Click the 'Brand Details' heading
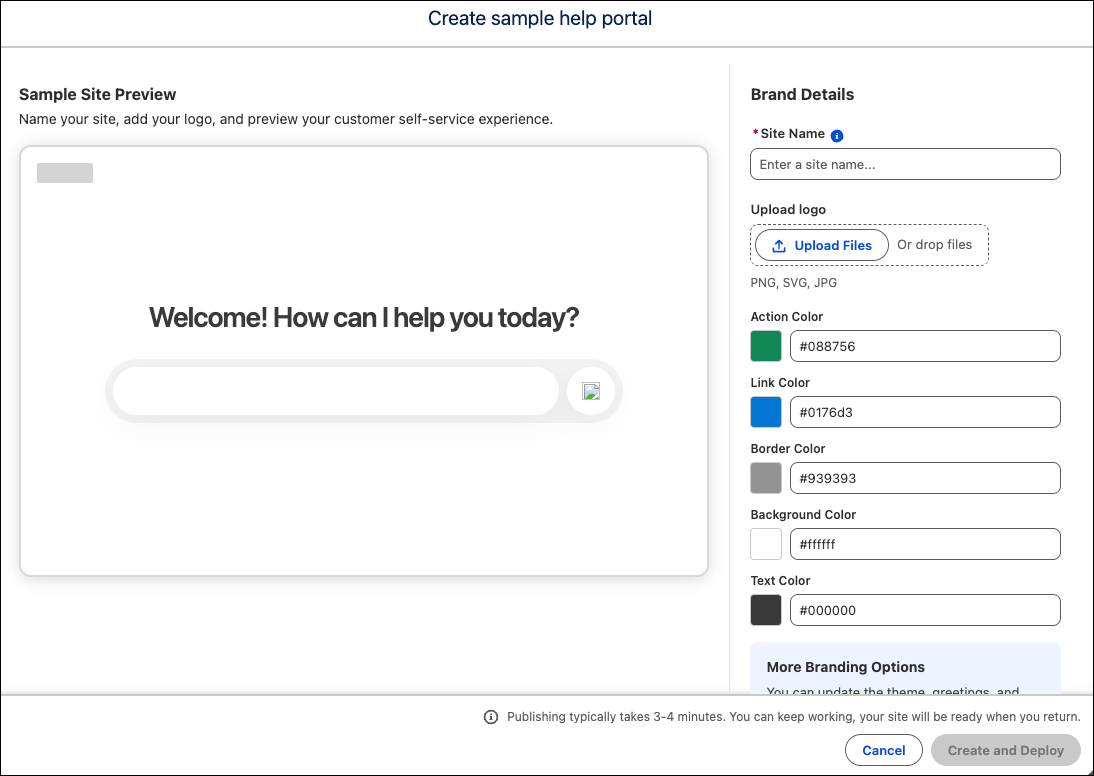Image resolution: width=1094 pixels, height=776 pixels. 802,94
